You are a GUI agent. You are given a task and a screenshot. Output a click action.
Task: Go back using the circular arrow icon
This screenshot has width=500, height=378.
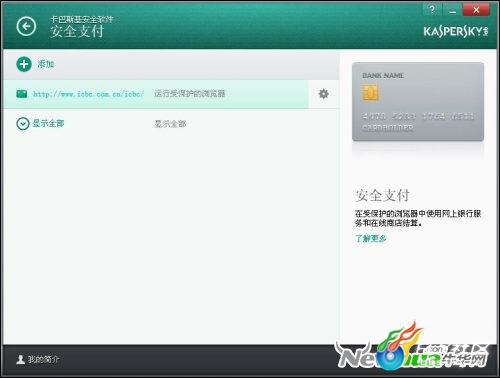[26, 26]
